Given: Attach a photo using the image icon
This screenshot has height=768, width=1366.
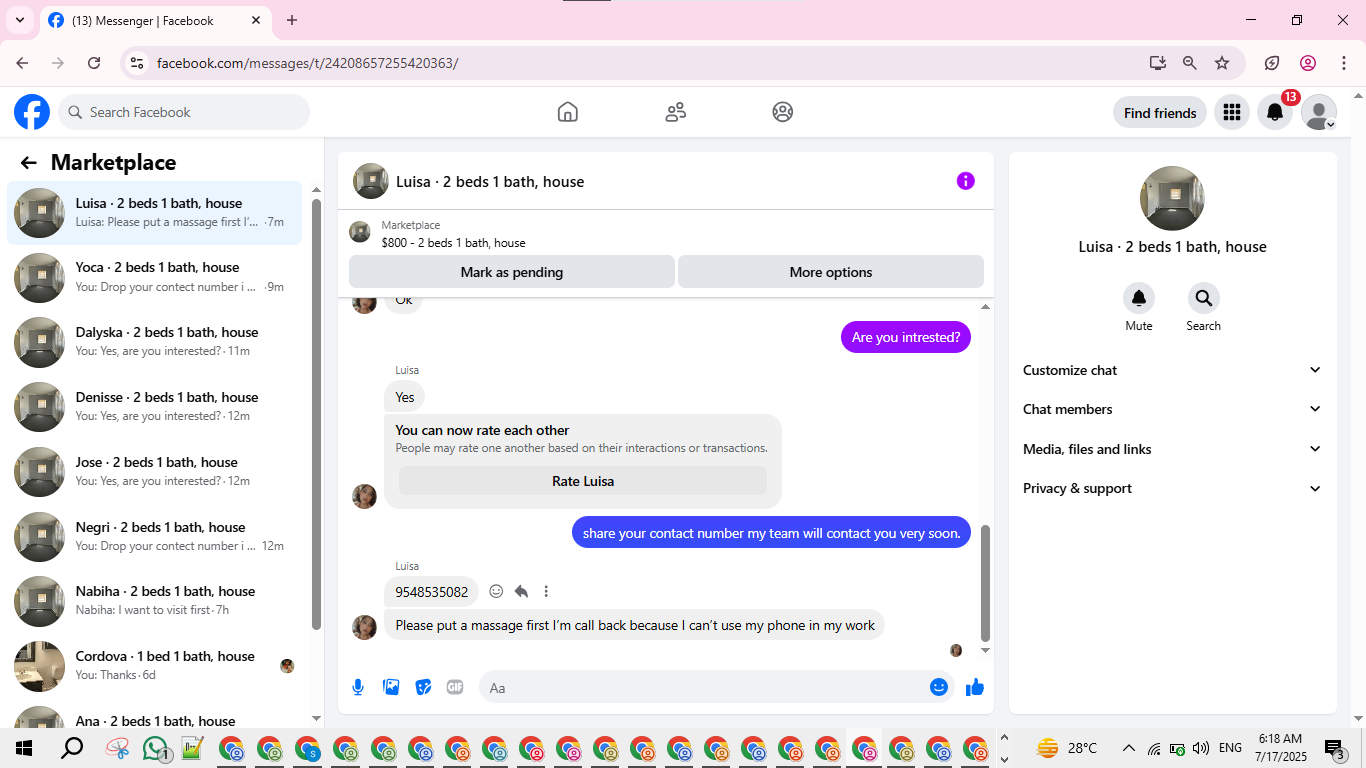Looking at the screenshot, I should point(391,687).
